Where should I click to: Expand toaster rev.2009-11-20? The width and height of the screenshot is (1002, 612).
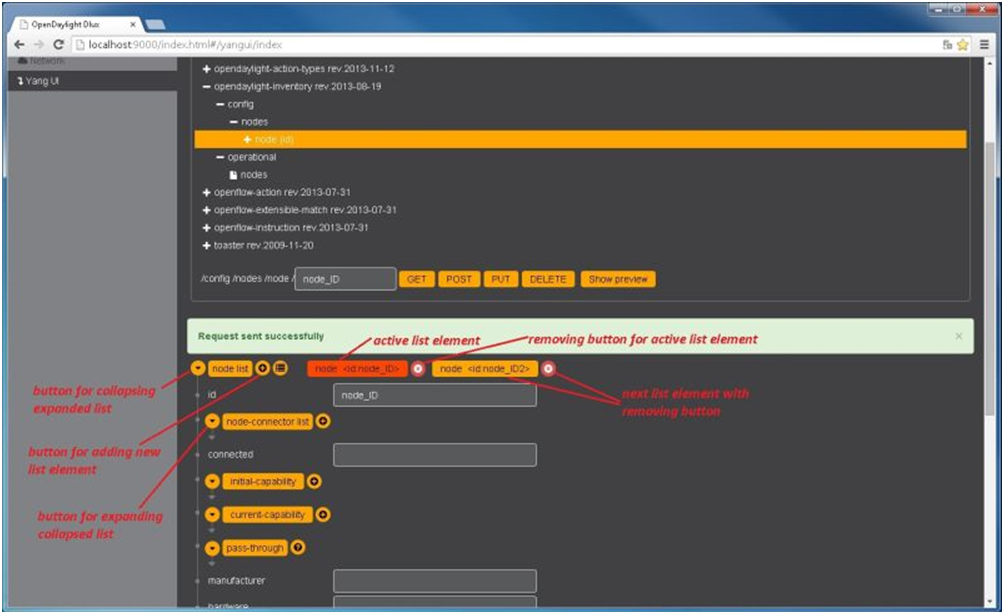click(206, 245)
